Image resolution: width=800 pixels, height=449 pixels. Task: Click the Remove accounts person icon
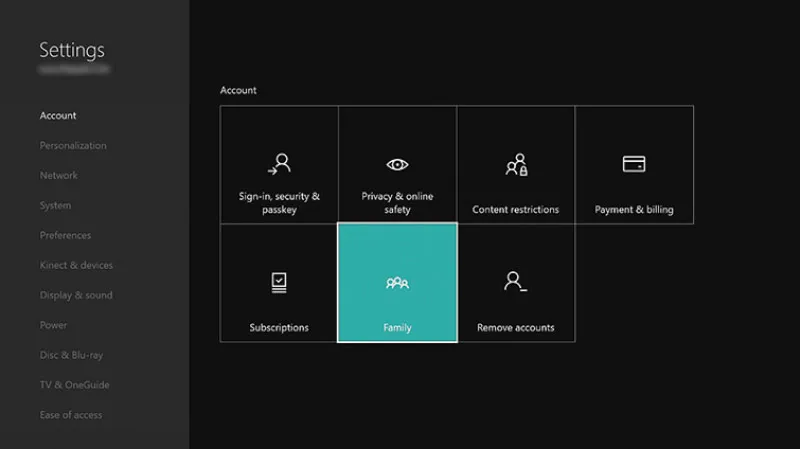pos(515,282)
